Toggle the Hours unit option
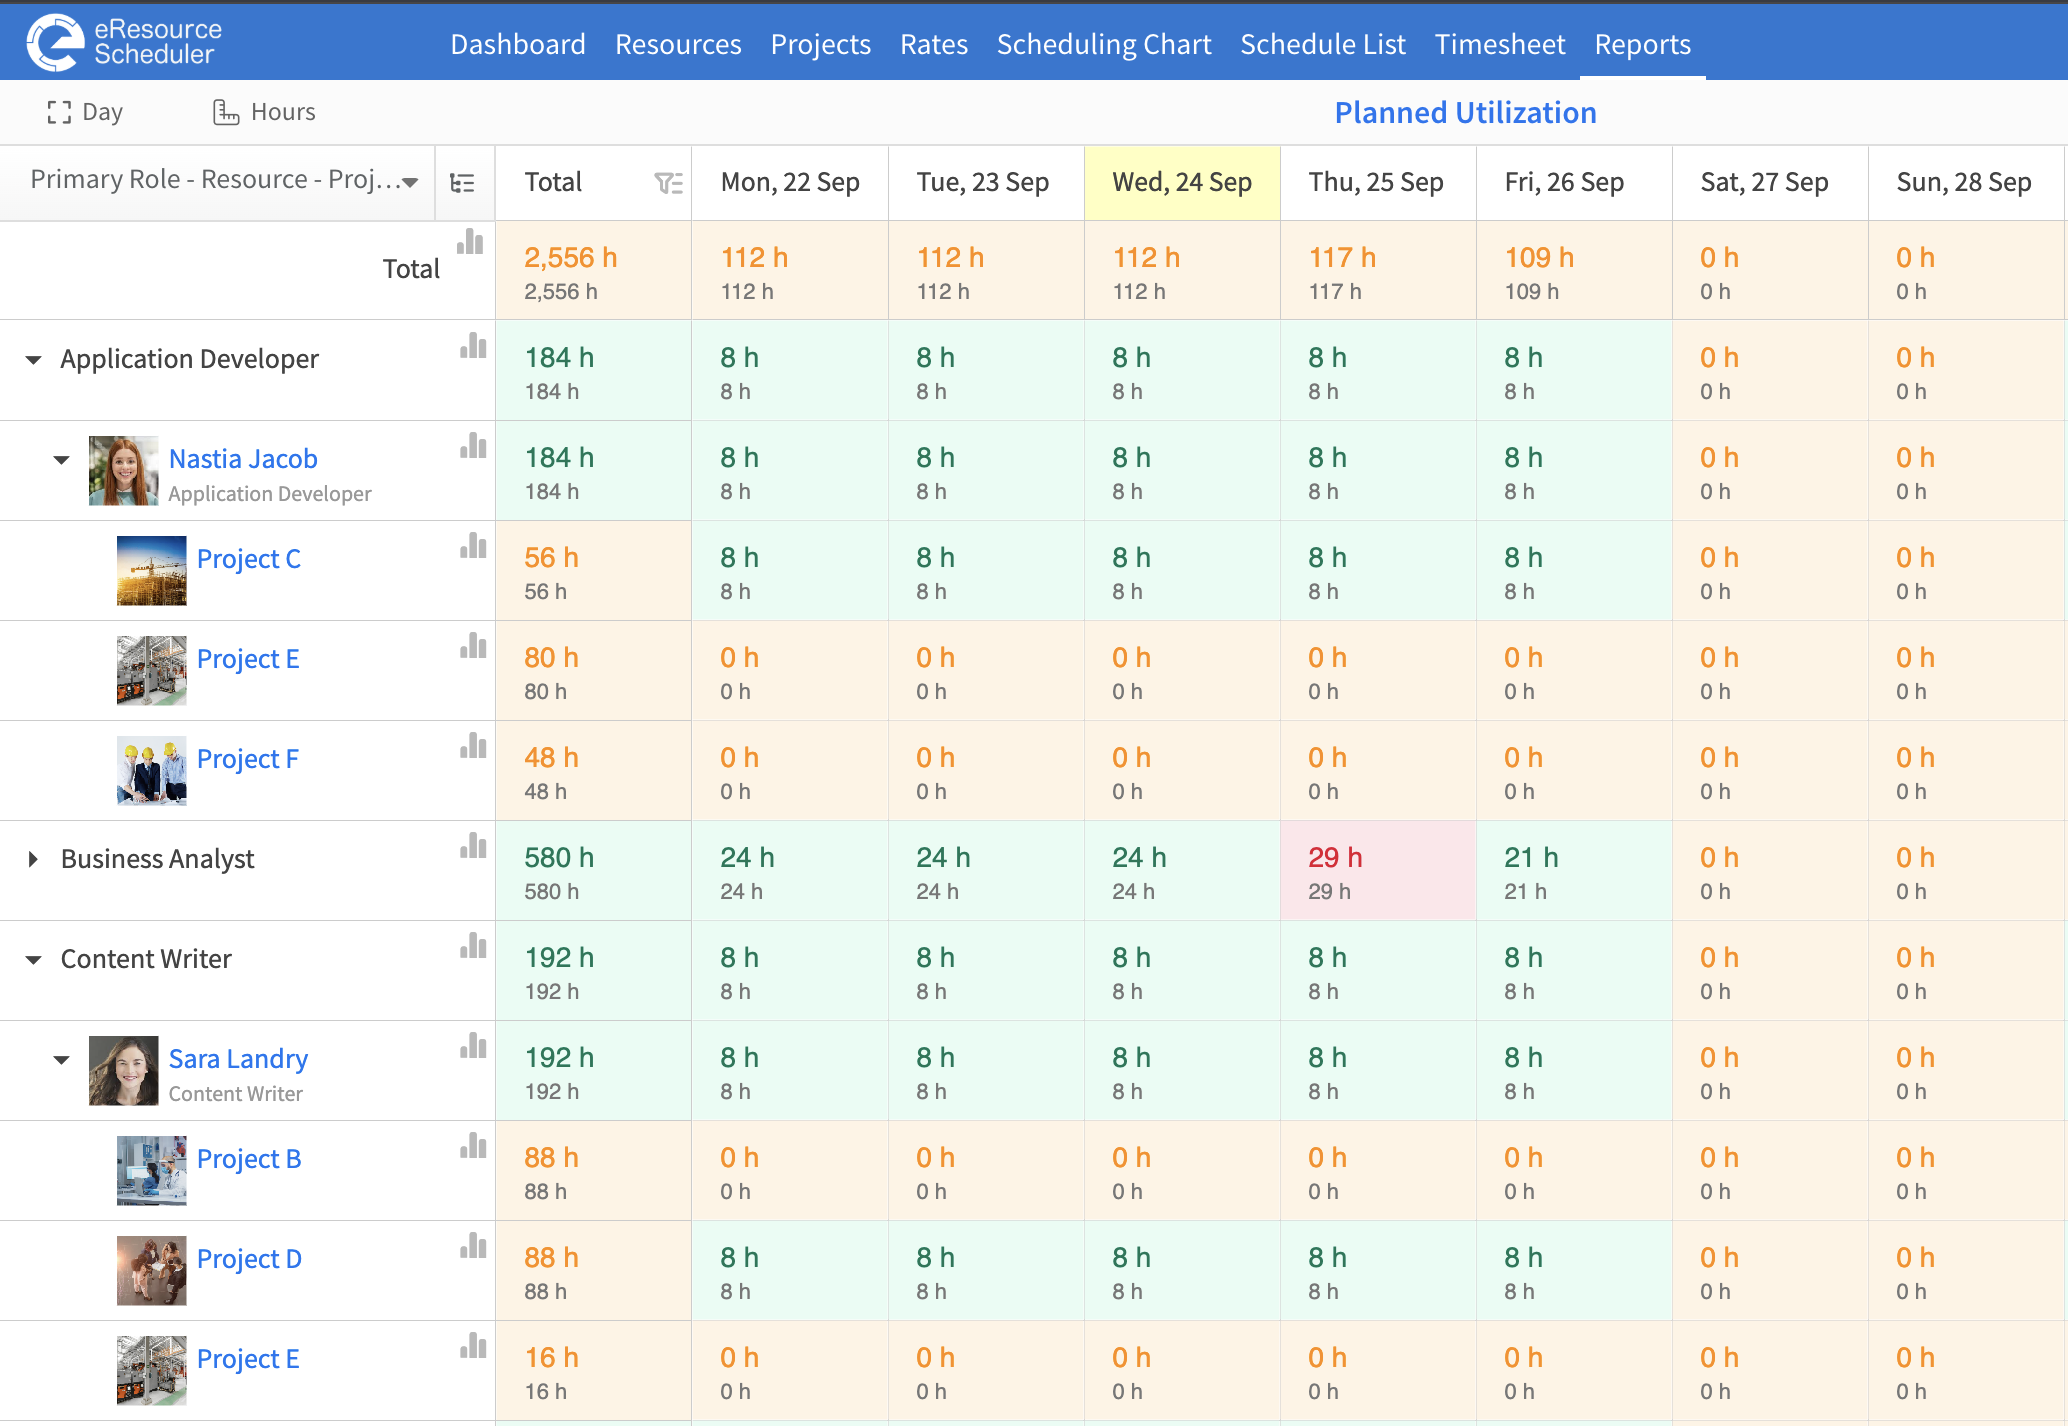Viewport: 2068px width, 1426px height. pyautogui.click(x=264, y=112)
